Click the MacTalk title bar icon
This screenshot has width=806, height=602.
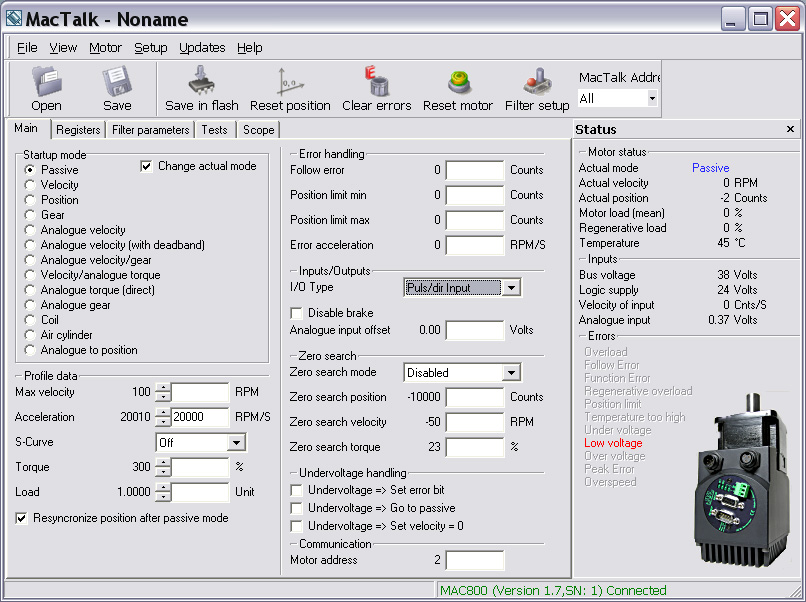point(14,19)
